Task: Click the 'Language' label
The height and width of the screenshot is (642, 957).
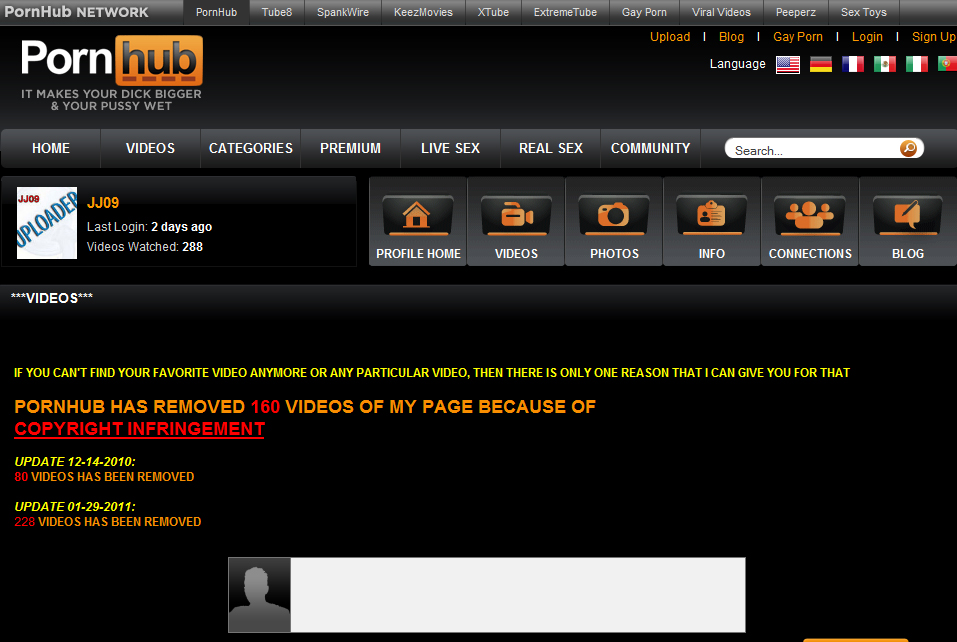Action: pos(737,64)
